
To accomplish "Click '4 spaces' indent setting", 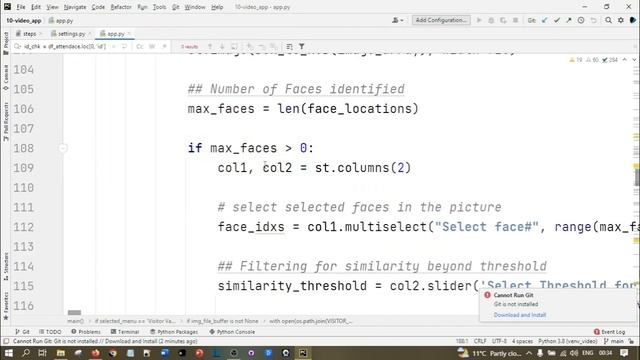I will coord(522,341).
